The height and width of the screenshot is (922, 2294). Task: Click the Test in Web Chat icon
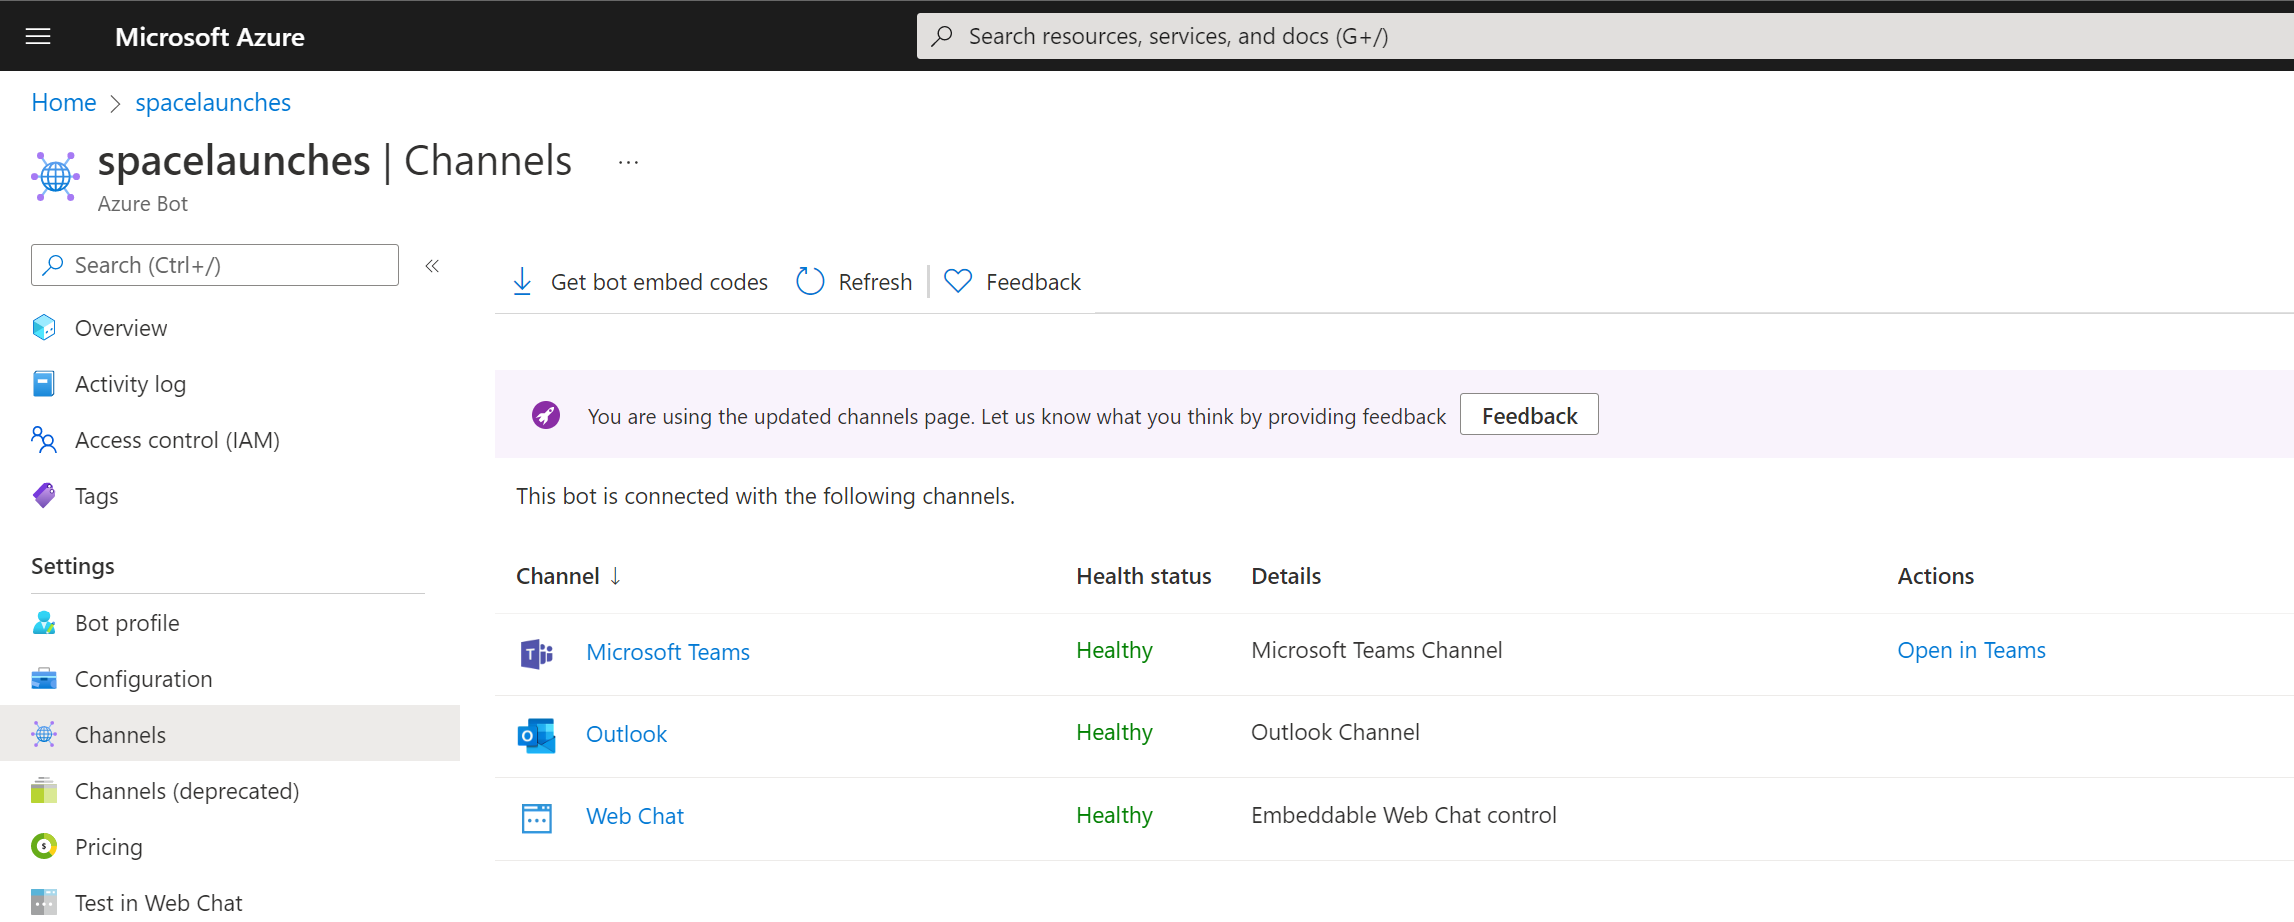coord(44,903)
